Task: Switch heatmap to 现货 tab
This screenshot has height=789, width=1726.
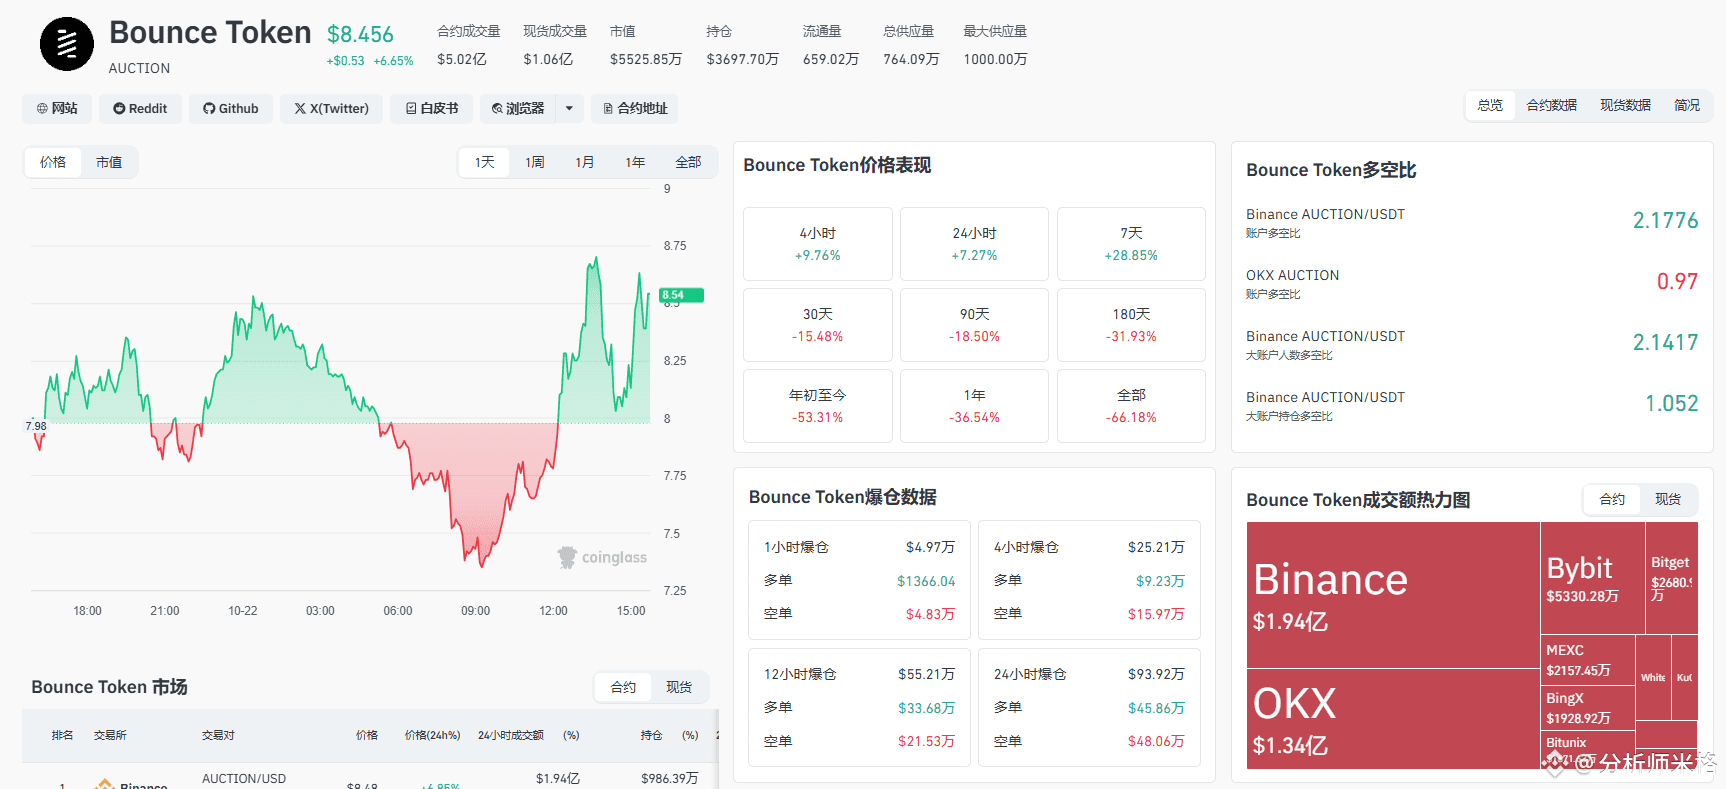Action: coord(1668,499)
